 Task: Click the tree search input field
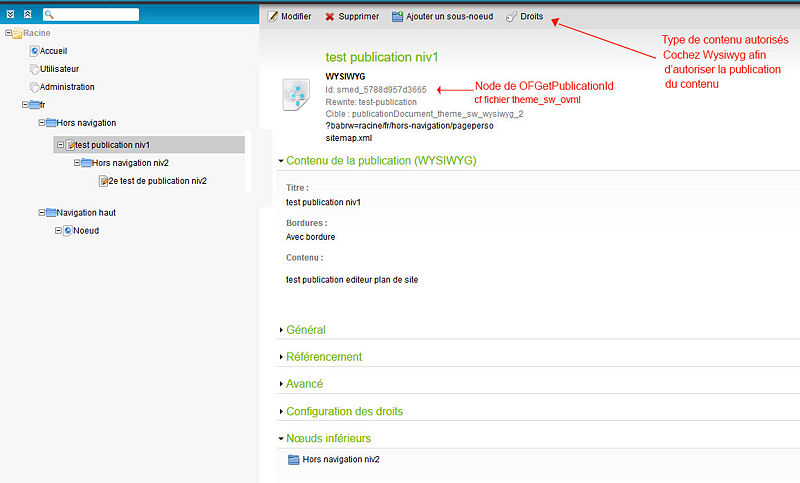[x=95, y=15]
